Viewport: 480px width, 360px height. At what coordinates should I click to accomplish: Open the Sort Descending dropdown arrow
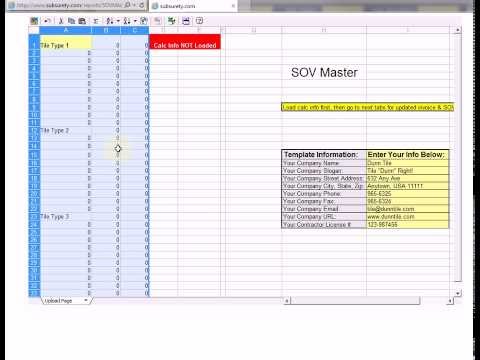(x=135, y=21)
